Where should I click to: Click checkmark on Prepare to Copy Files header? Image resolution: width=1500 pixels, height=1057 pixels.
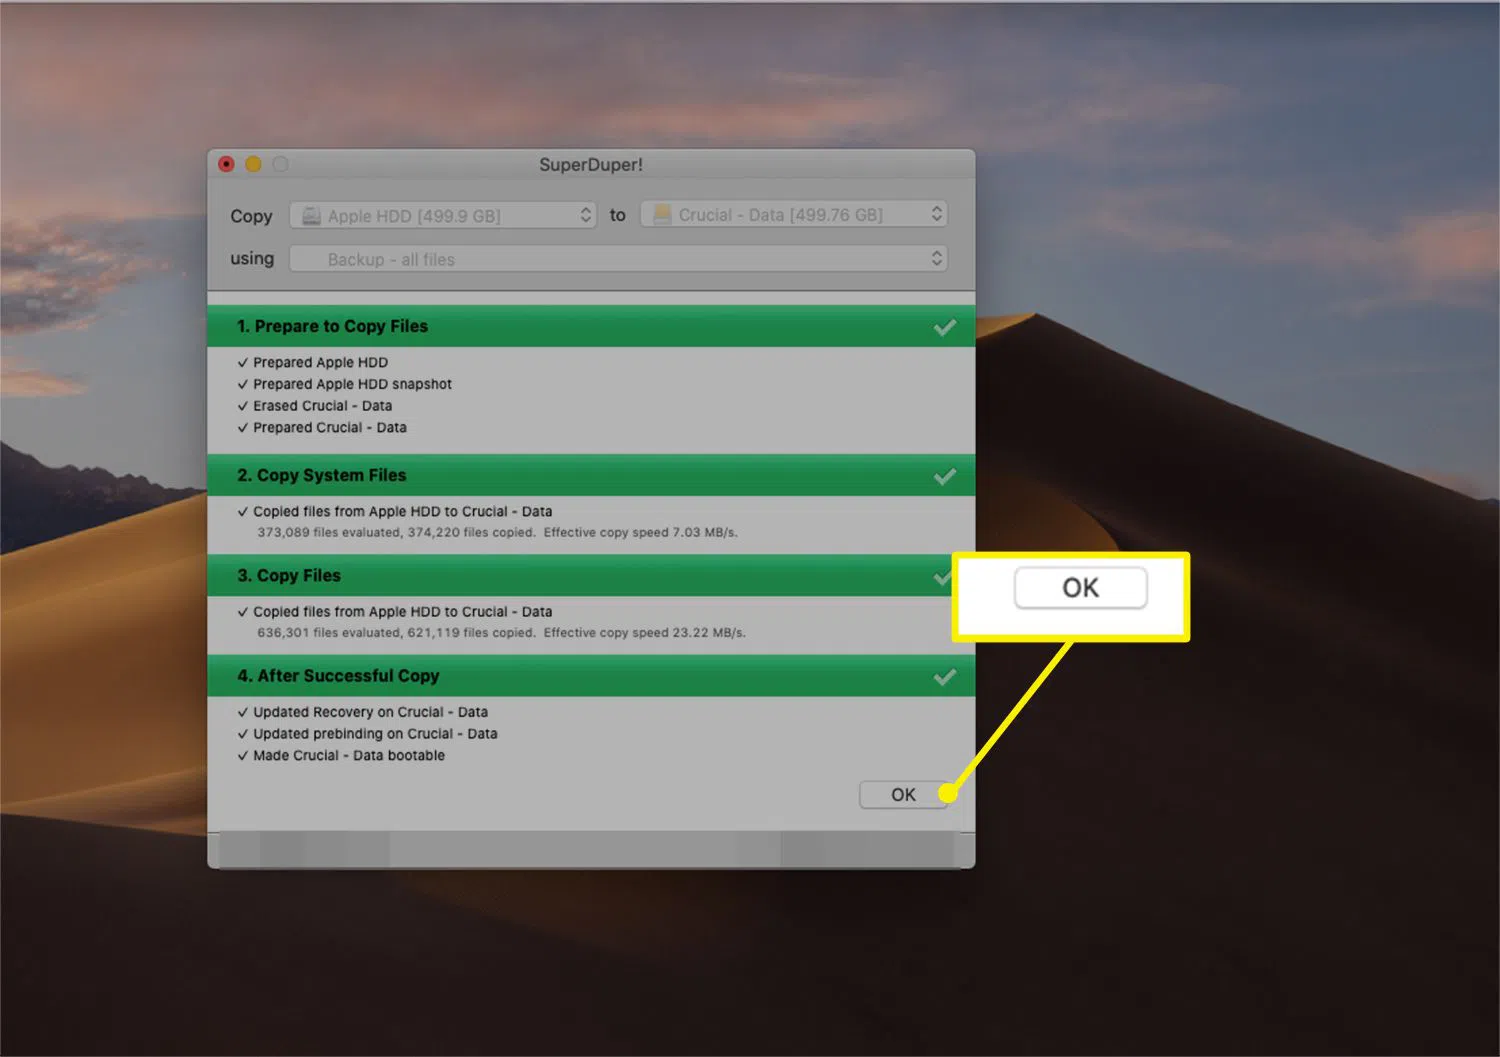[x=944, y=327]
